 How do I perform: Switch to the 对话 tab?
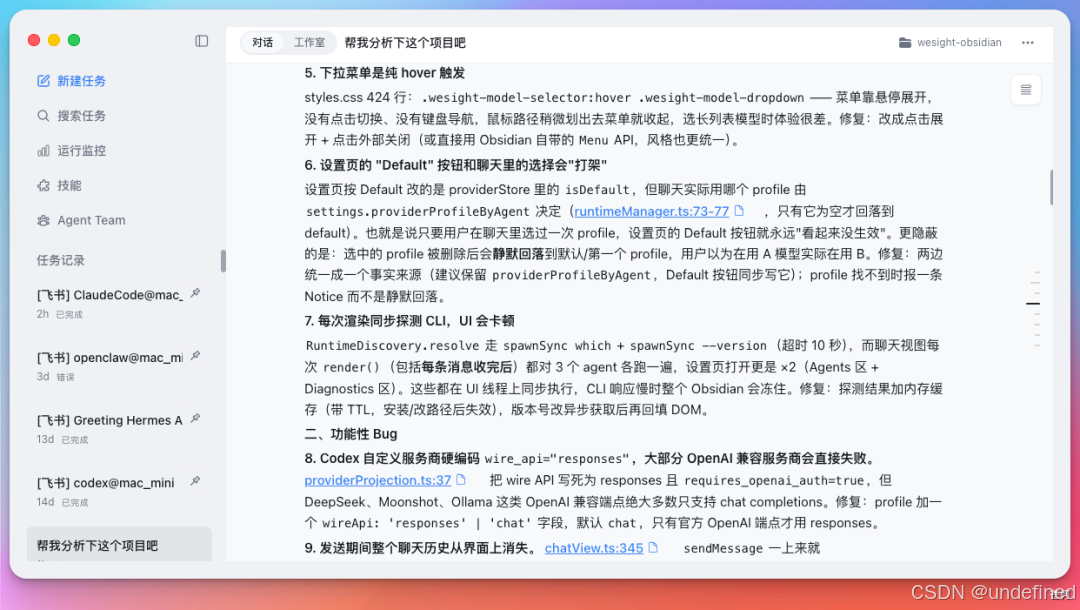point(262,43)
